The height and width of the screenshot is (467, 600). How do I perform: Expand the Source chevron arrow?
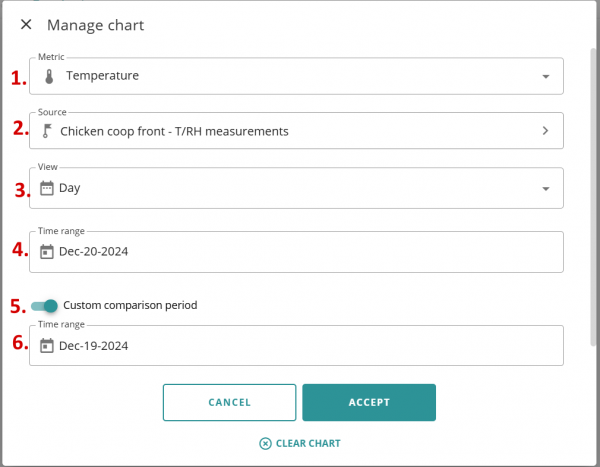[x=545, y=131]
